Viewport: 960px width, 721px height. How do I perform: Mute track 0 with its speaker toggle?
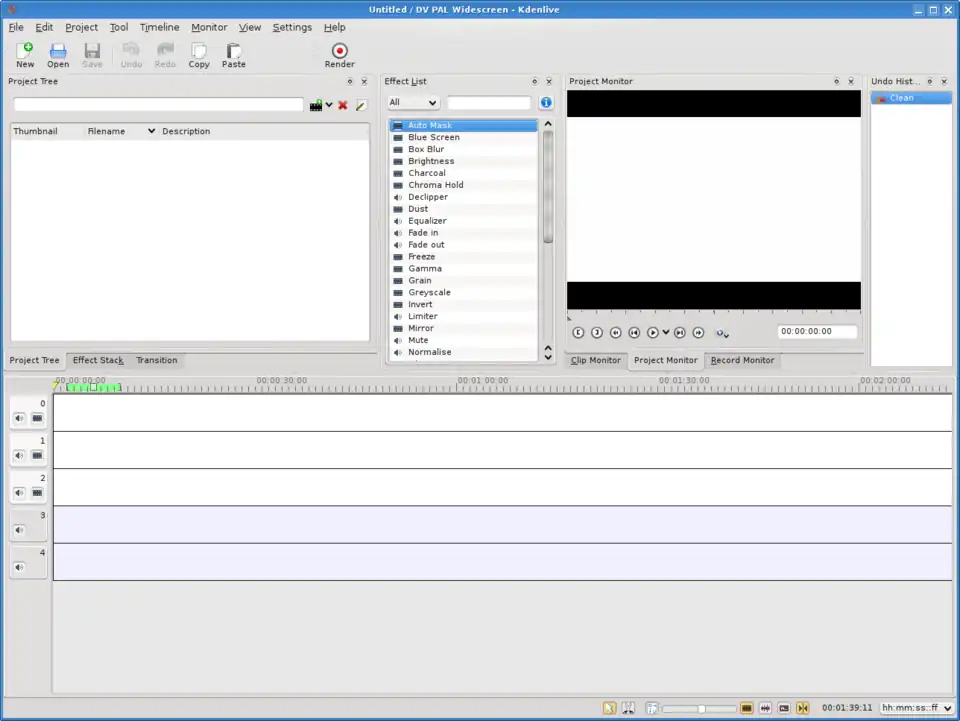pos(18,417)
